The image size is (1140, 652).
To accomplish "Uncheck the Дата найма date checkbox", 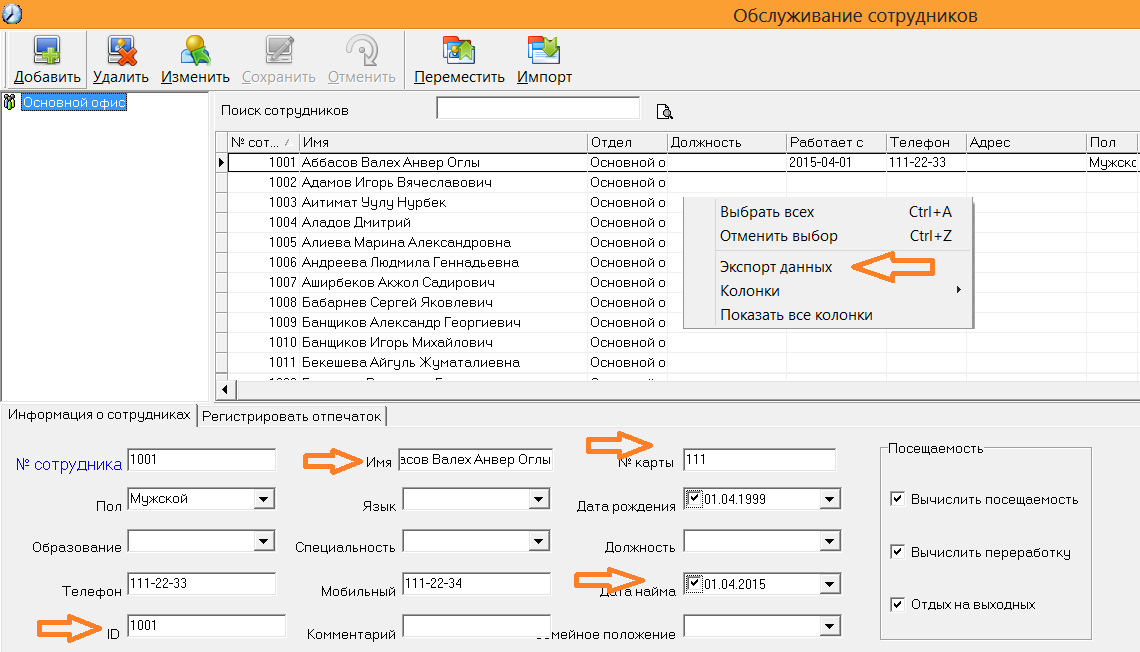I will click(694, 583).
